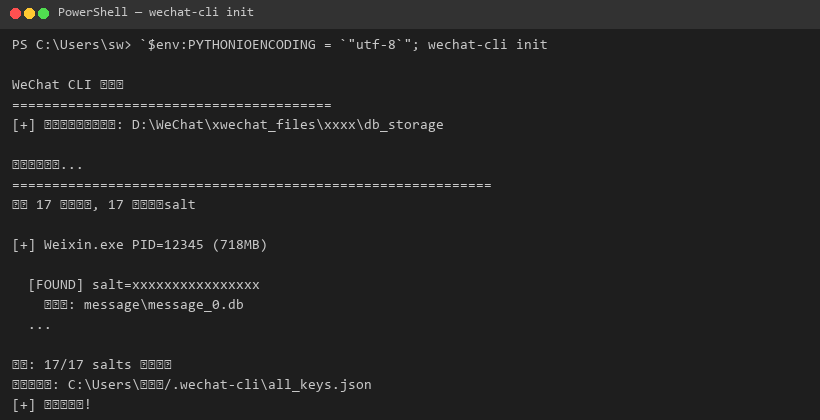
Task: Maximize the terminal using the green button
Action: (x=44, y=13)
